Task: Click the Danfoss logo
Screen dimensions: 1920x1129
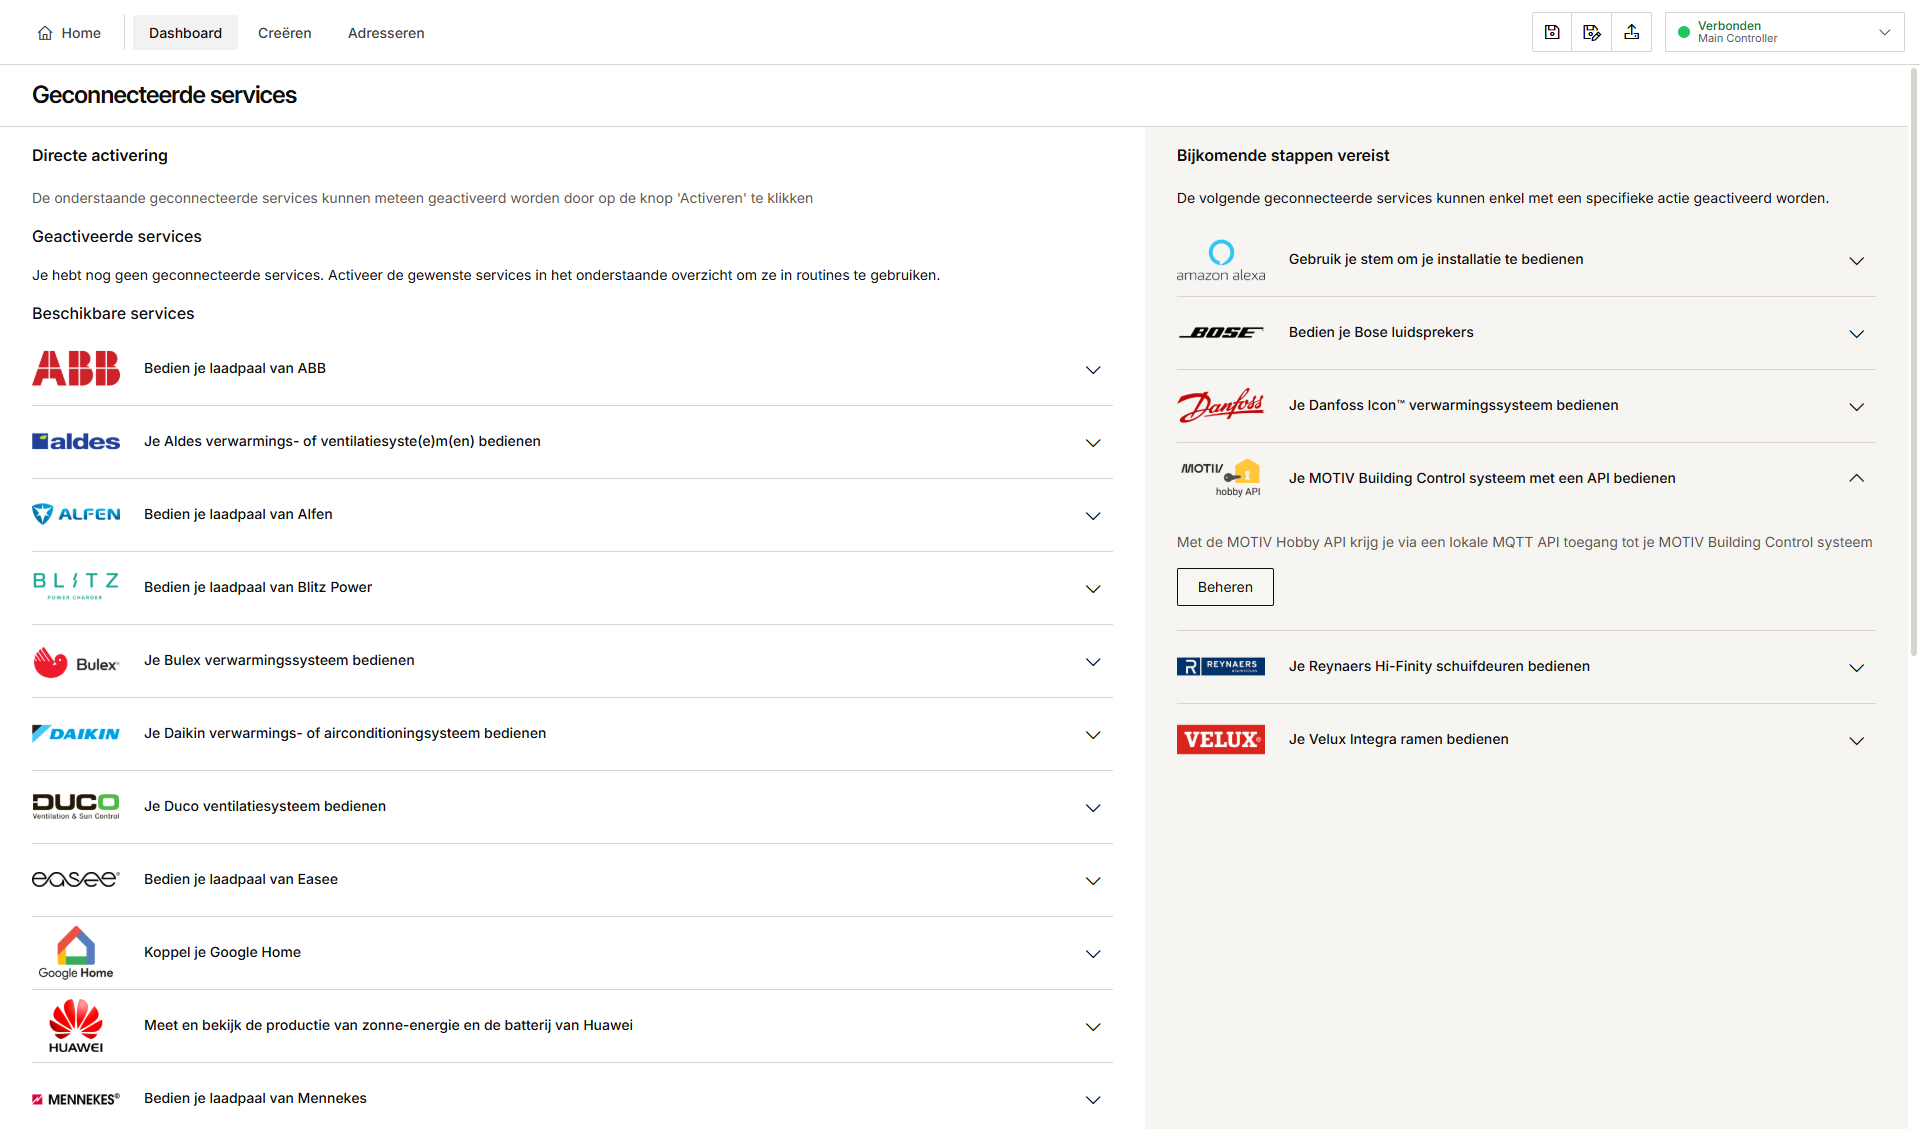Action: 1221,405
